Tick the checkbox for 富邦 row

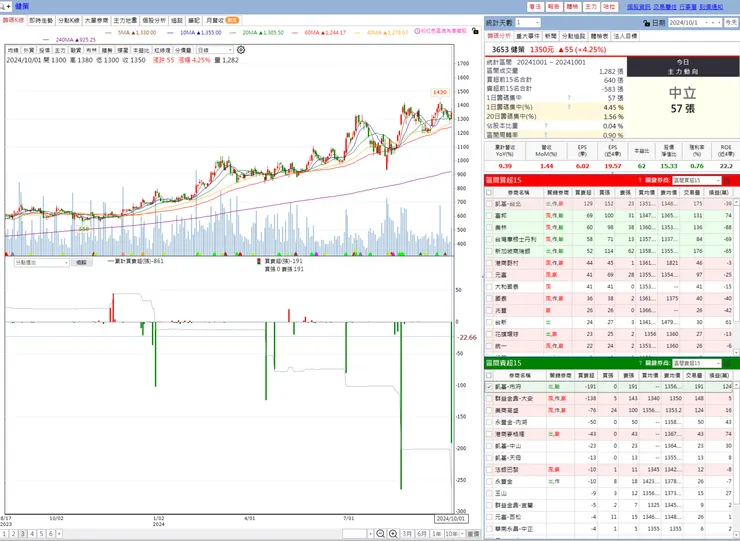(489, 216)
